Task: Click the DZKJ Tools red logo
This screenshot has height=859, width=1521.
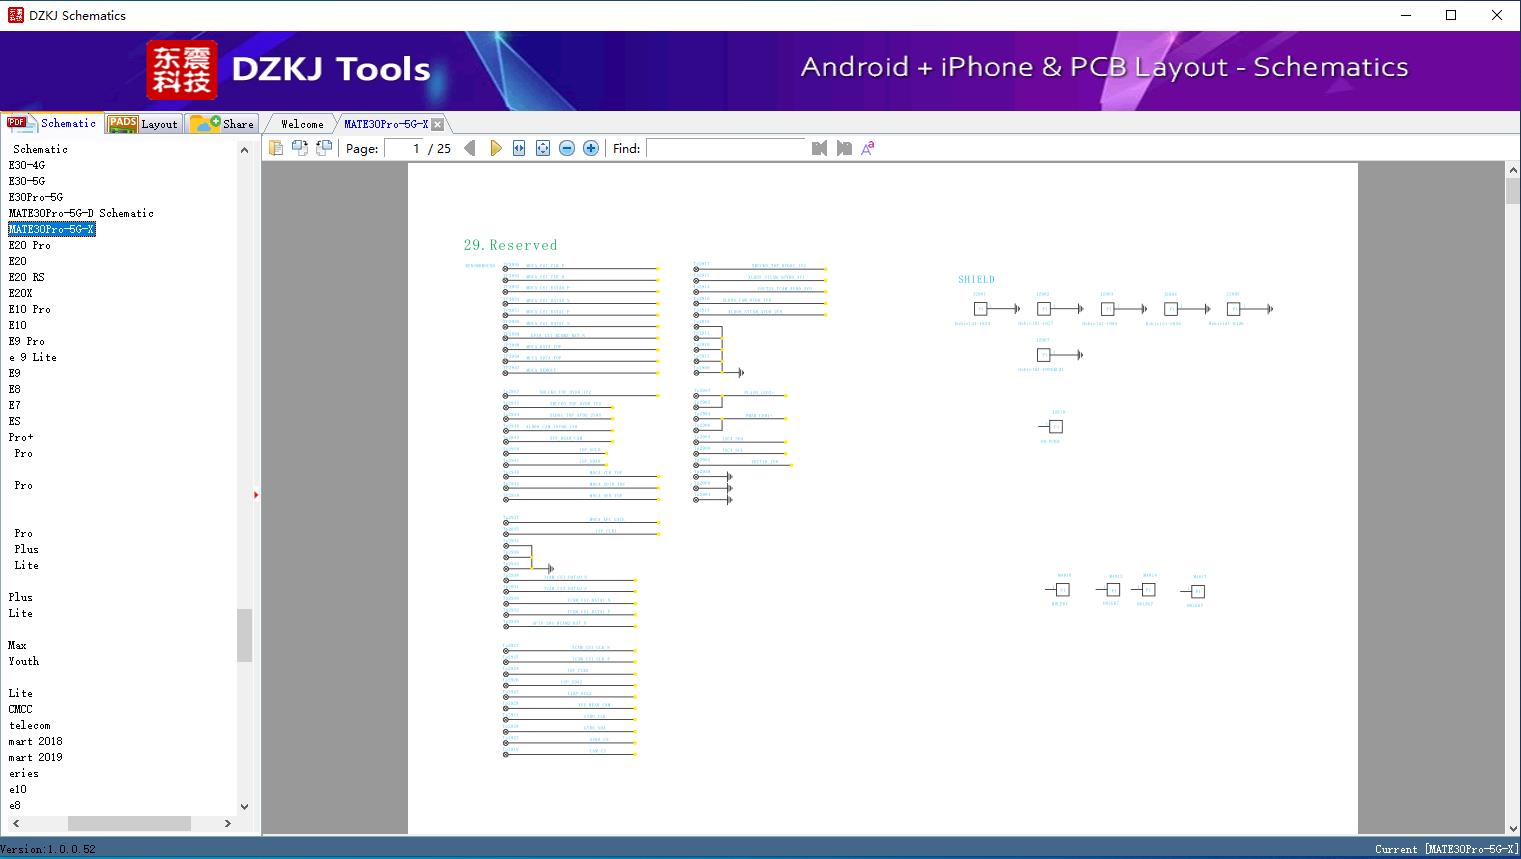Action: [x=182, y=70]
